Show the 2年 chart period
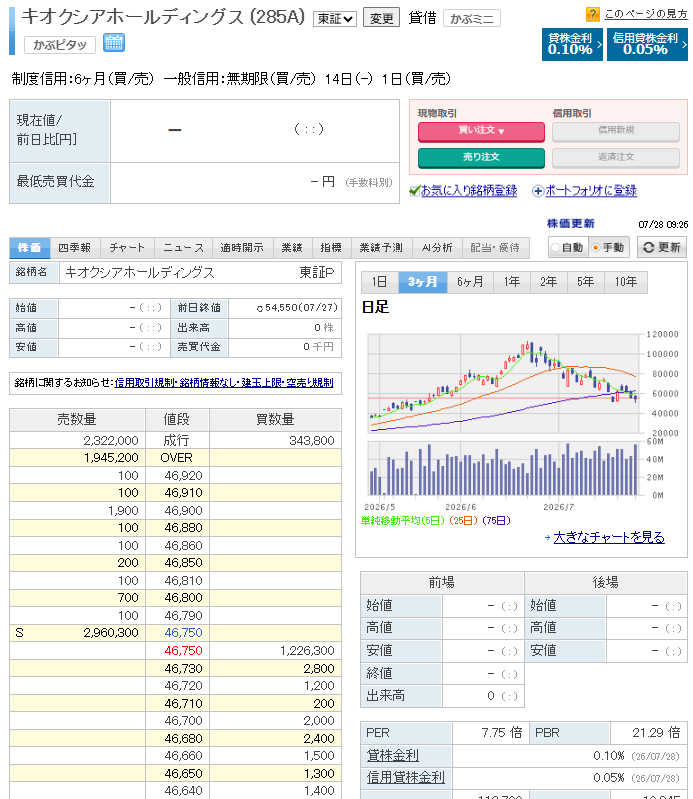Image resolution: width=693 pixels, height=799 pixels. [x=549, y=282]
